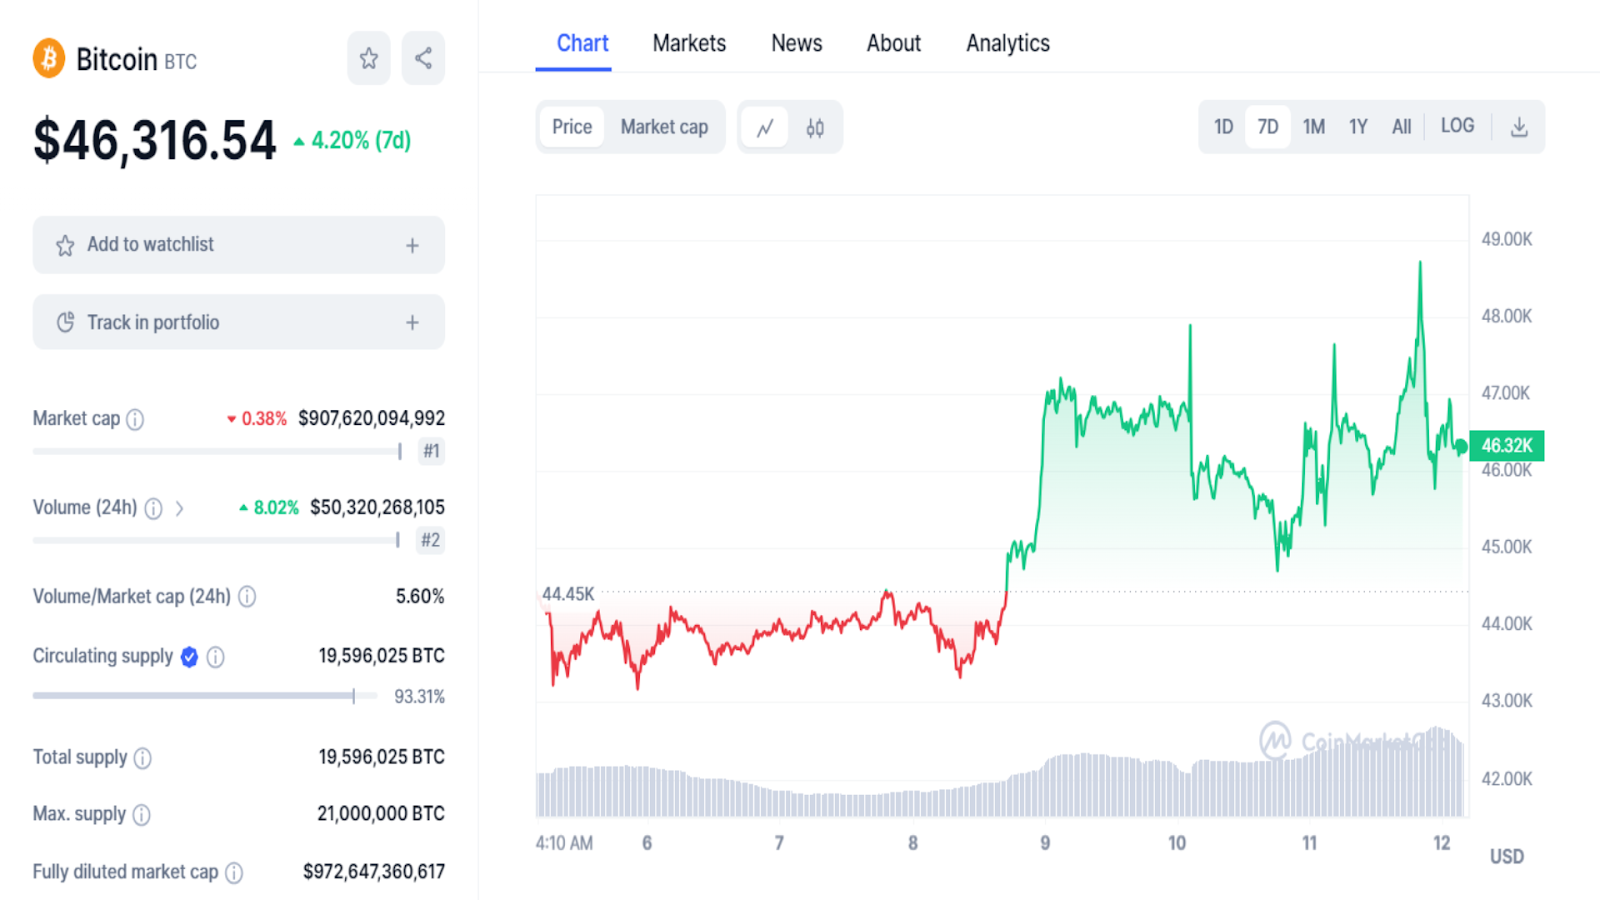Screen dimensions: 1600x900
Task: Open Fully diluted market cap info icon
Action: [x=234, y=873]
